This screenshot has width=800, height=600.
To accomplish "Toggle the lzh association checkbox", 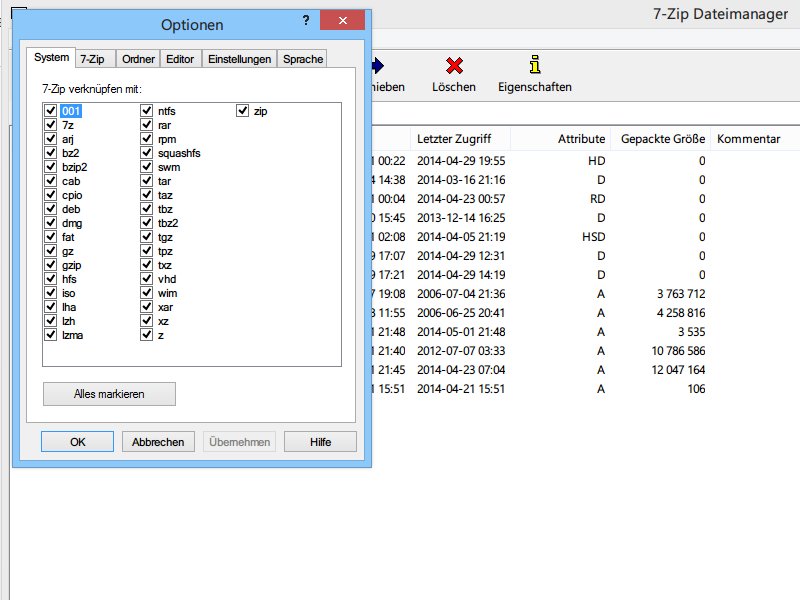I will [x=51, y=321].
